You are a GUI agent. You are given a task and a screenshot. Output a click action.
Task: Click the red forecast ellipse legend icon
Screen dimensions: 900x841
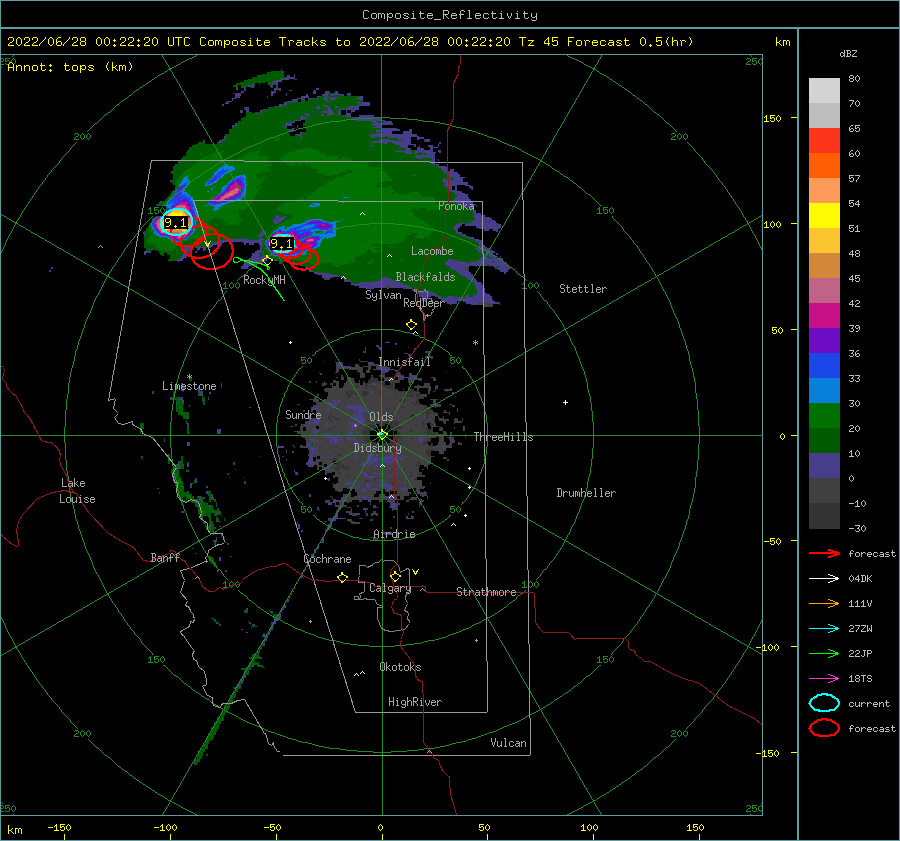pos(824,728)
